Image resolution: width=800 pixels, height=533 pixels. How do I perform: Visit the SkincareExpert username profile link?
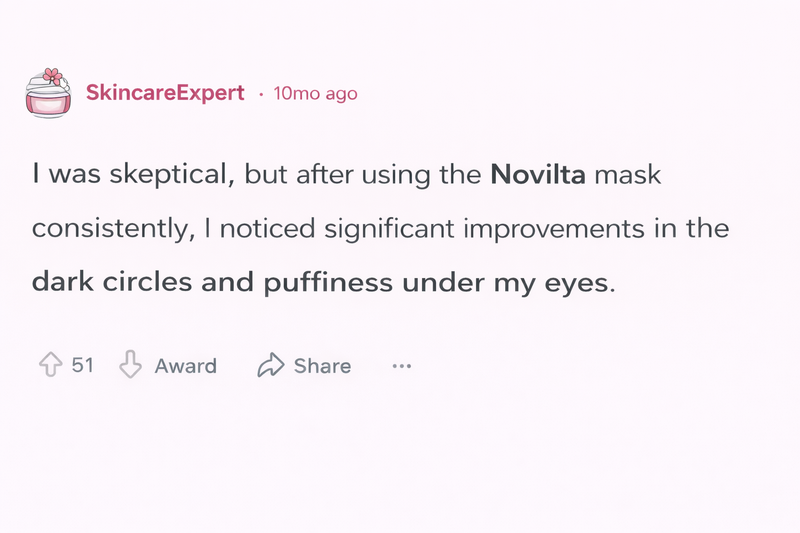pyautogui.click(x=165, y=93)
